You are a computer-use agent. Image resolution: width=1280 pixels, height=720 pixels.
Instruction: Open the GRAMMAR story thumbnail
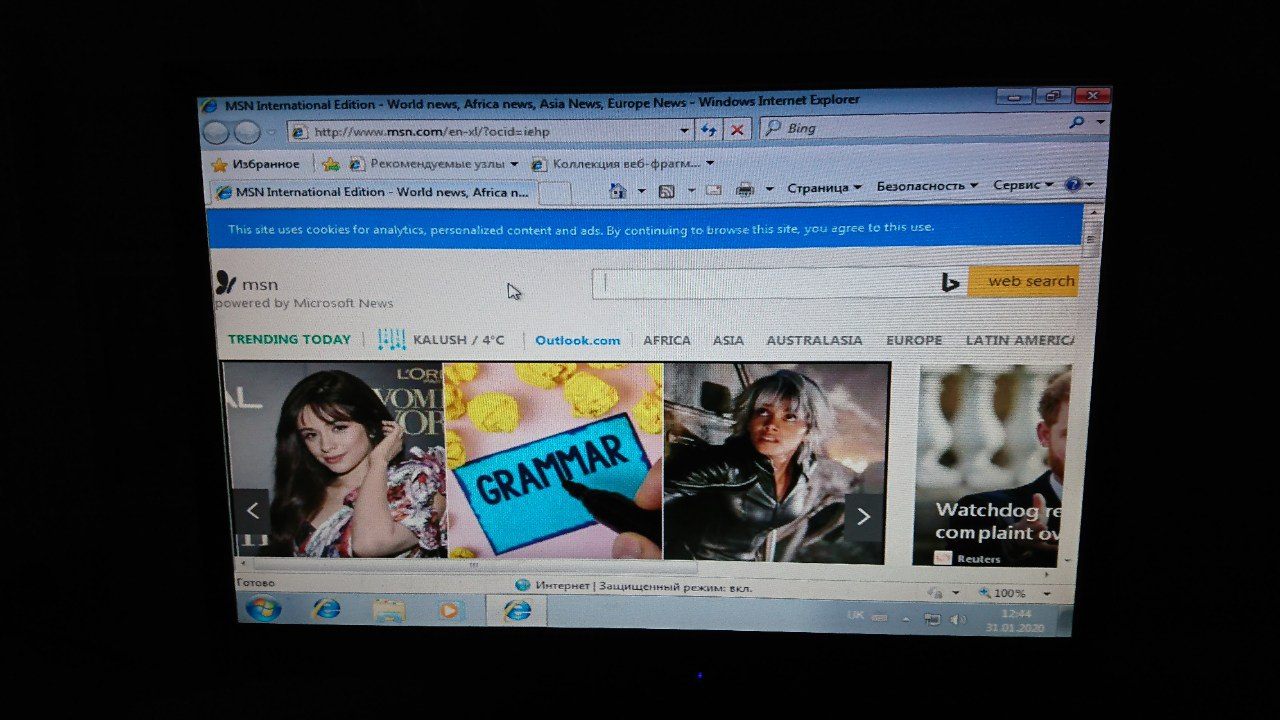(x=554, y=460)
